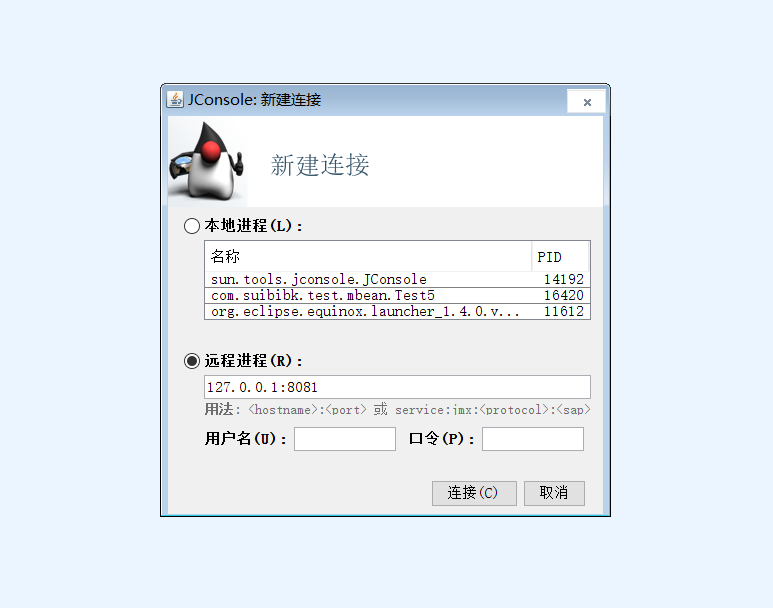Click PID 16420 cell
Screen dimensions: 773x608
click(x=563, y=295)
